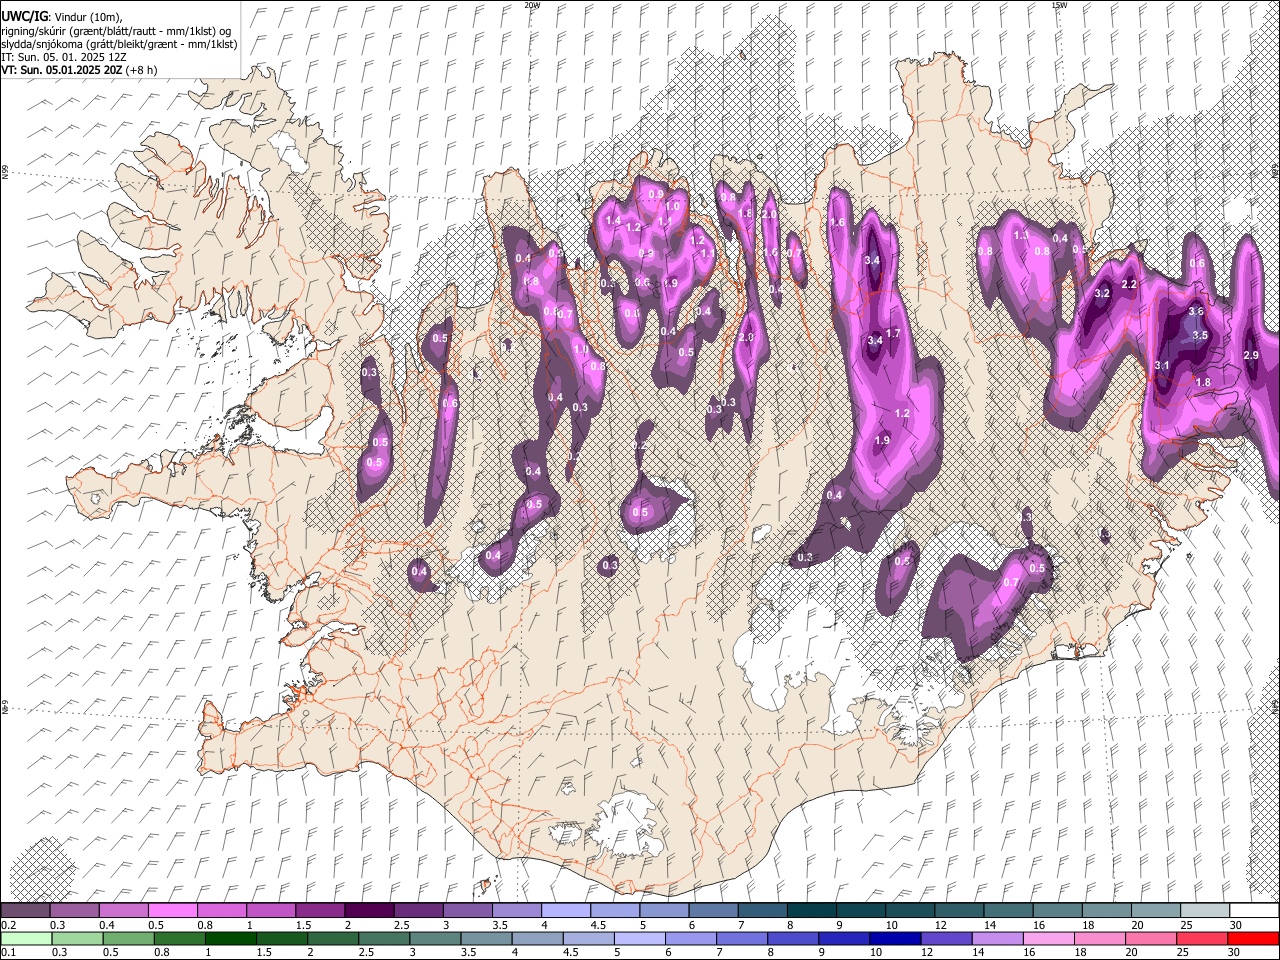The width and height of the screenshot is (1280, 960).
Task: Click the dark teal swatch between 8 and 9
Action: (811, 911)
